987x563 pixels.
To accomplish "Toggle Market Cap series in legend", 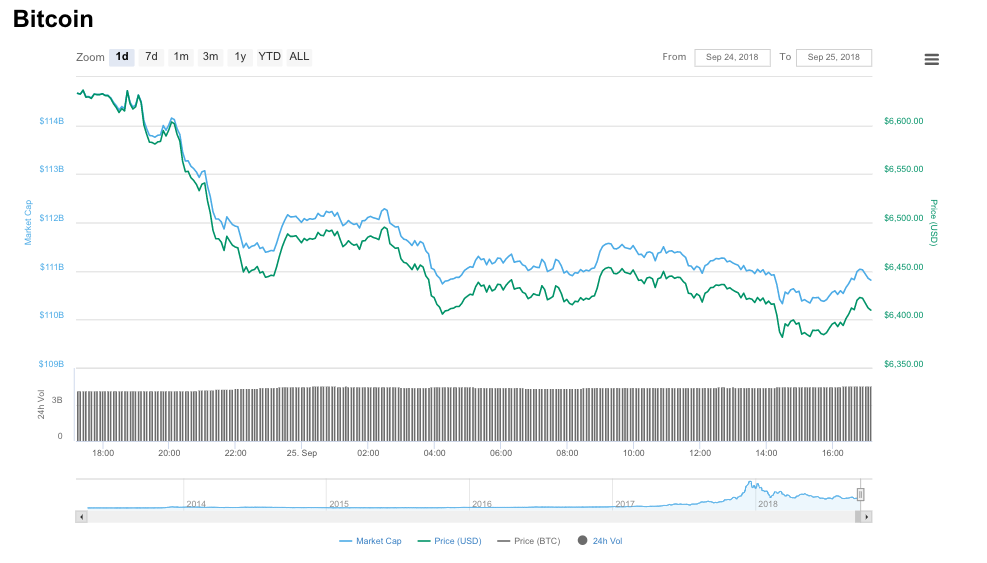I will (x=370, y=541).
